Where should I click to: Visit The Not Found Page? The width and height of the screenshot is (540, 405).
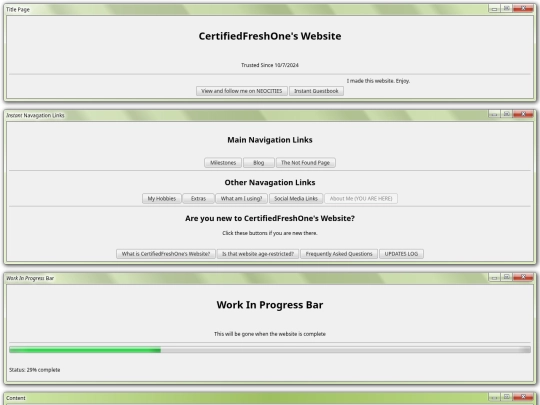(306, 163)
